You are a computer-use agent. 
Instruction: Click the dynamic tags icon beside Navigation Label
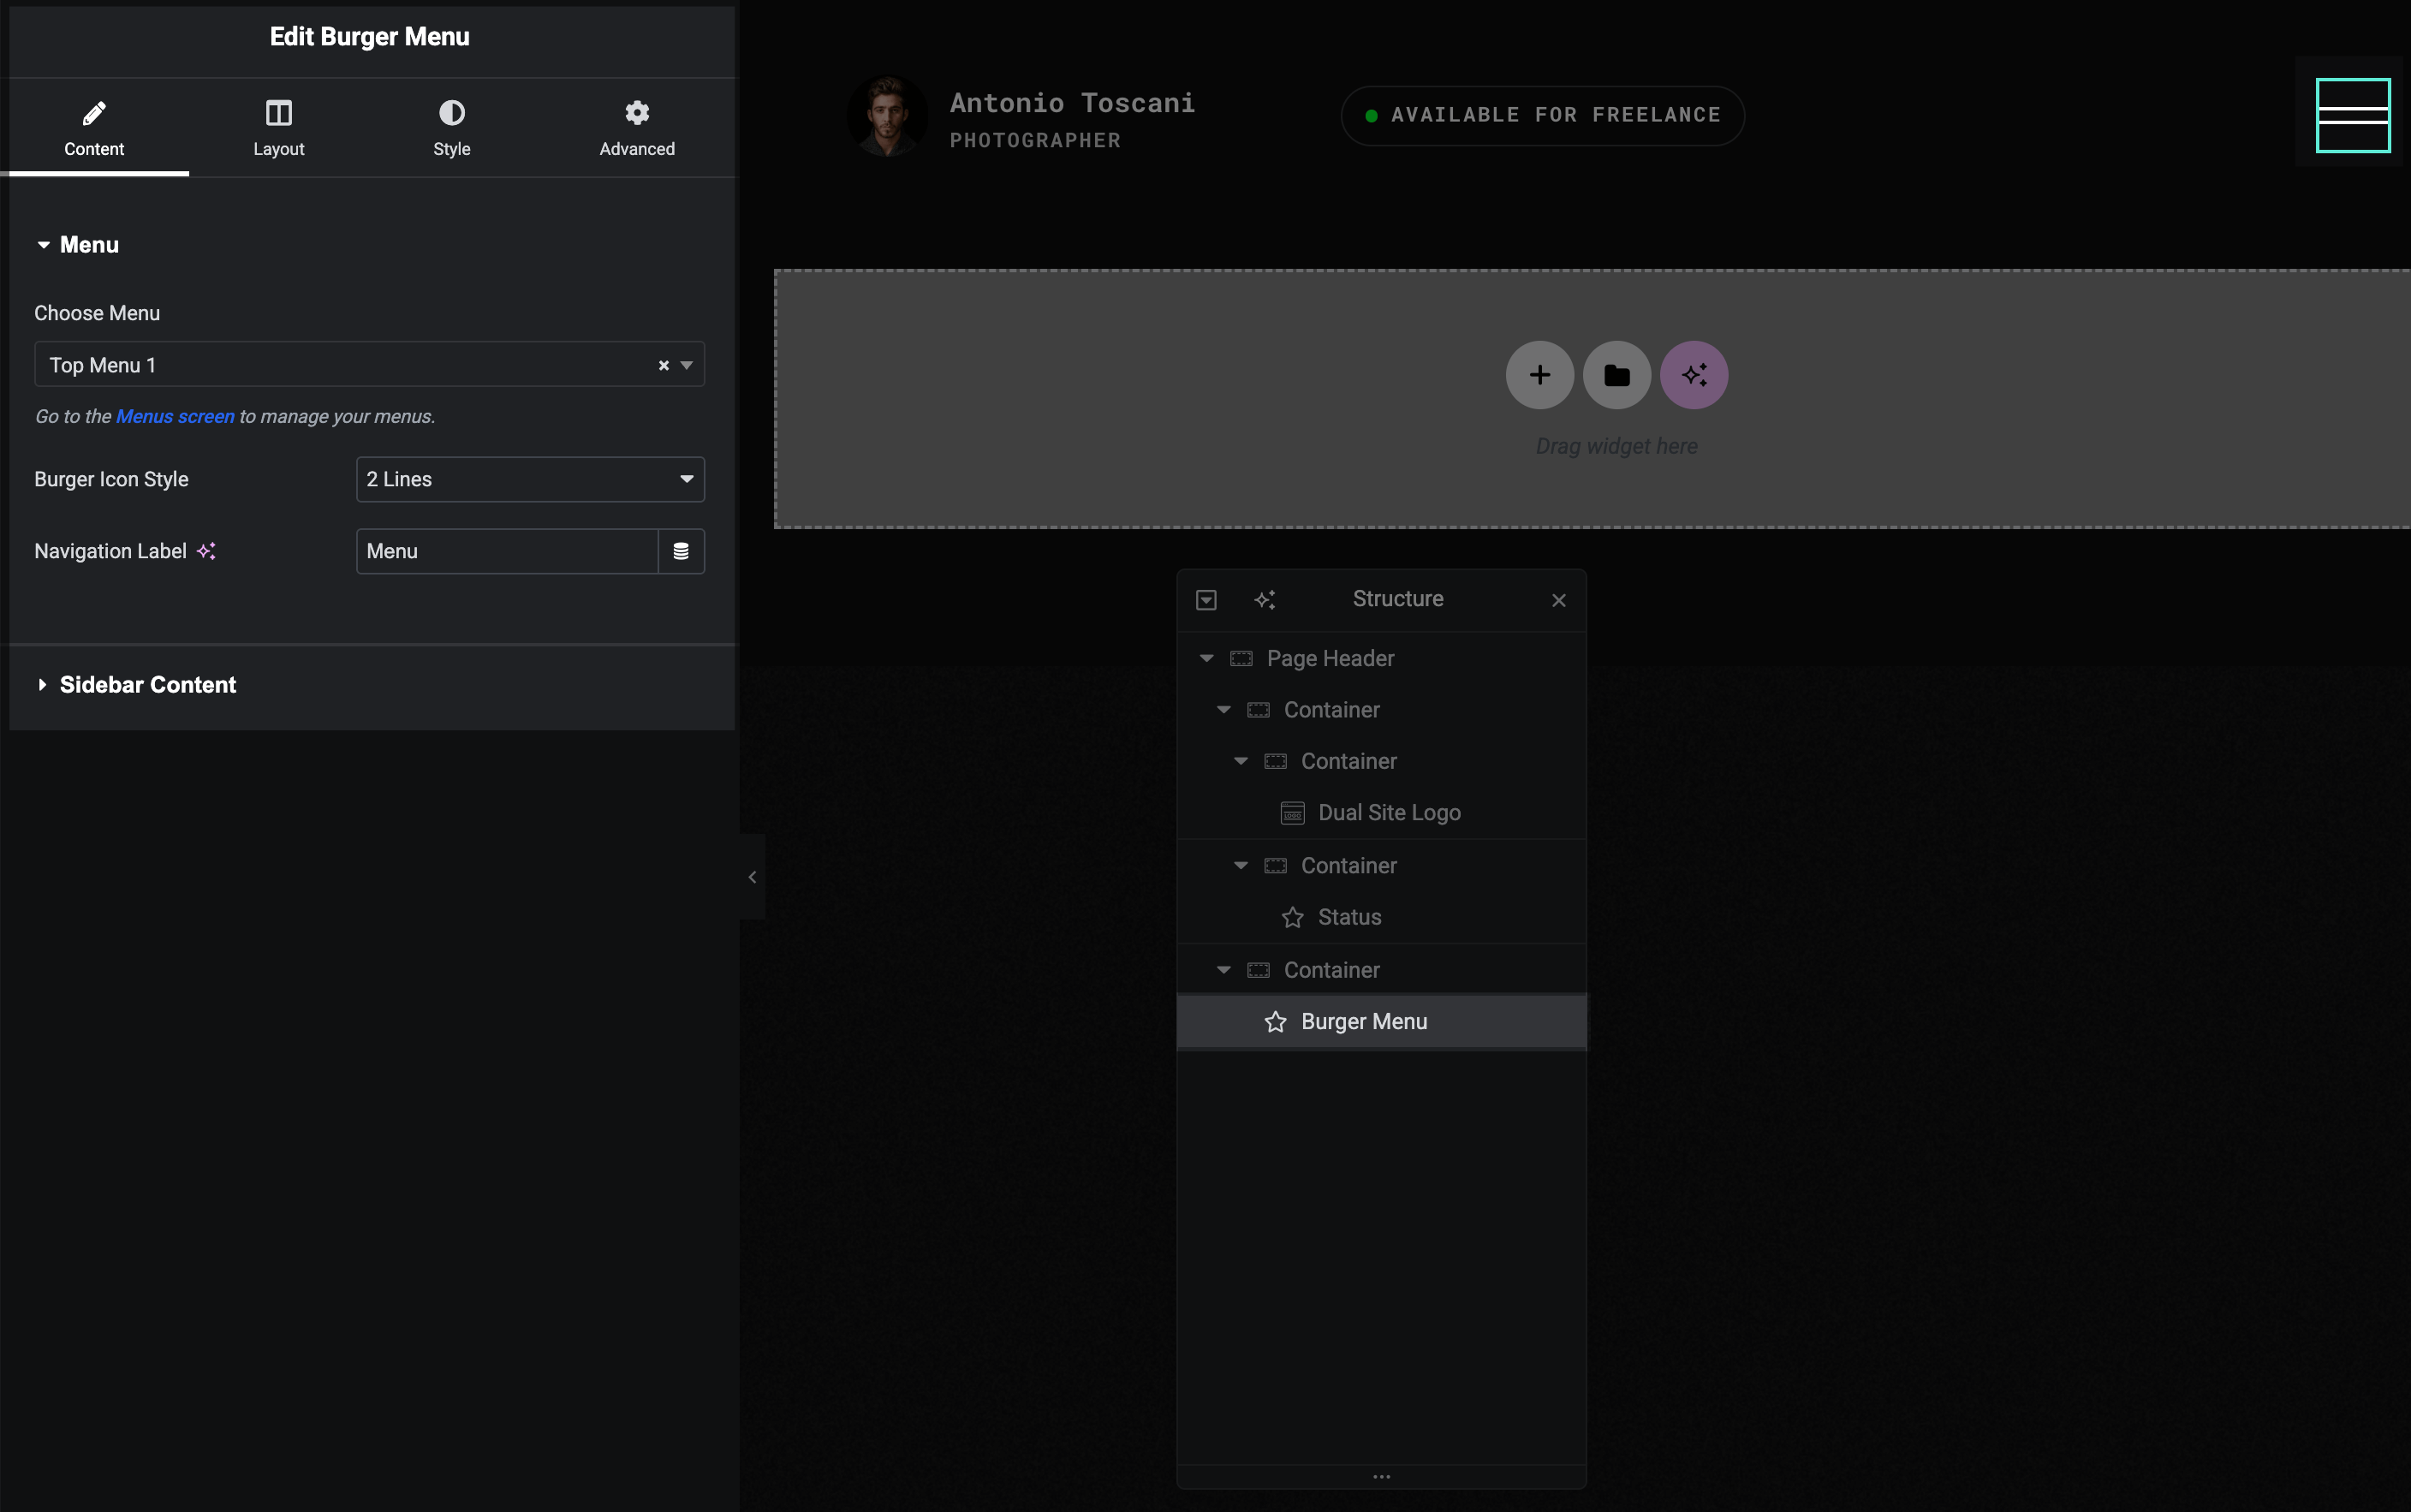[681, 551]
